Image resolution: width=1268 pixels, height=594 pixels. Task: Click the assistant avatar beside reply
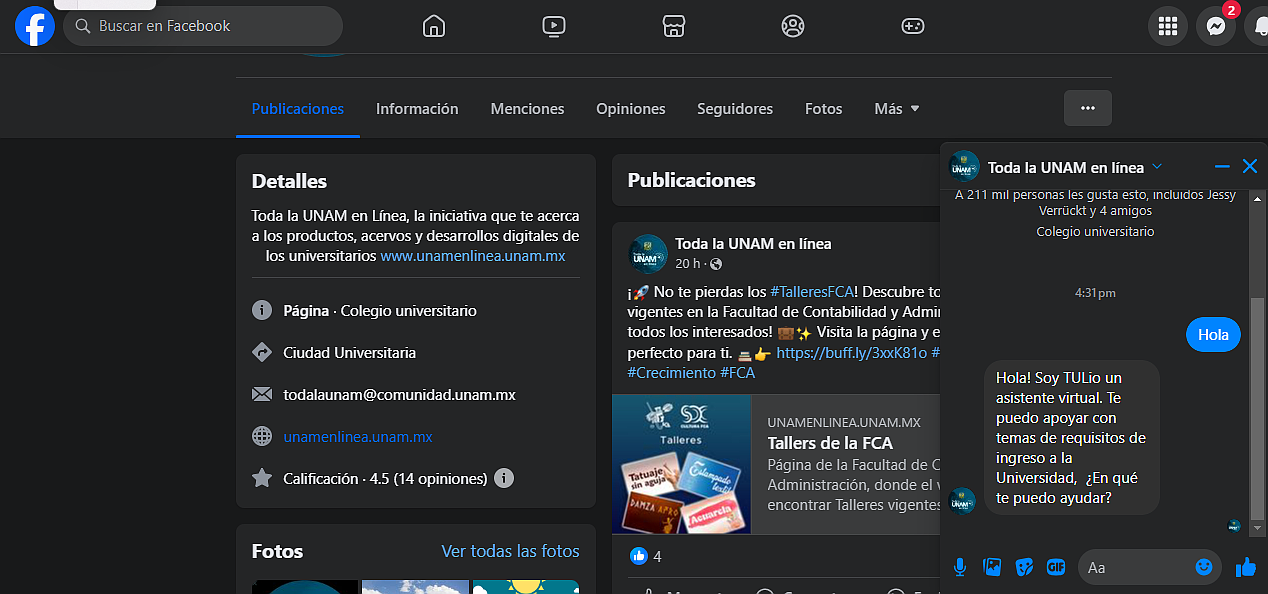pos(962,501)
